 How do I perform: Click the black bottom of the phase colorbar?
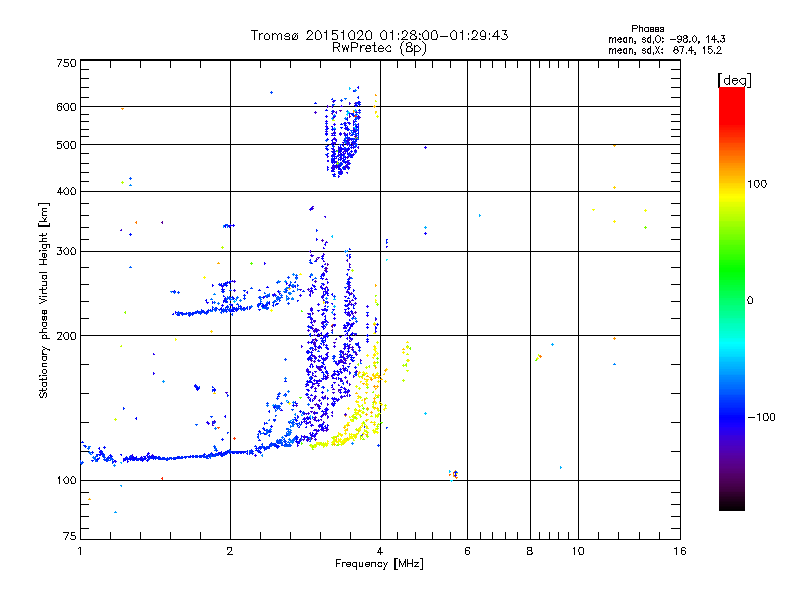click(732, 503)
